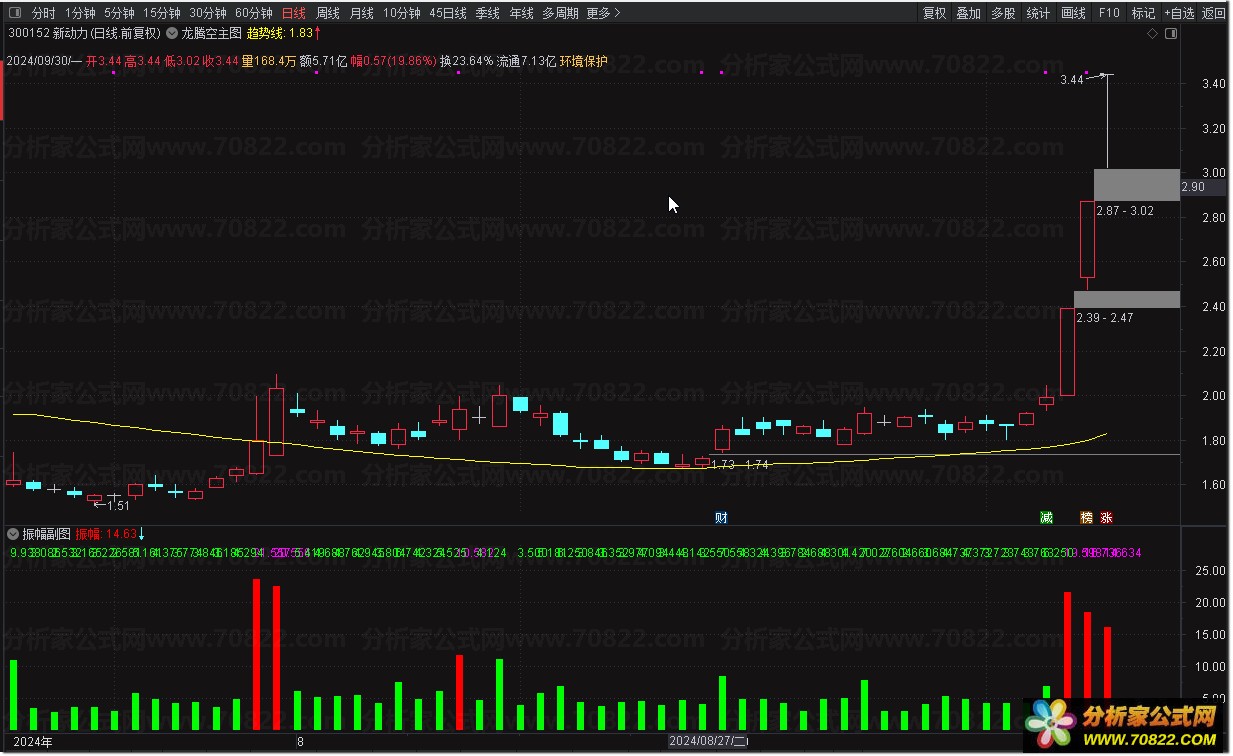Click the 2024/08/27 date marker
The height and width of the screenshot is (756, 1233).
(708, 742)
